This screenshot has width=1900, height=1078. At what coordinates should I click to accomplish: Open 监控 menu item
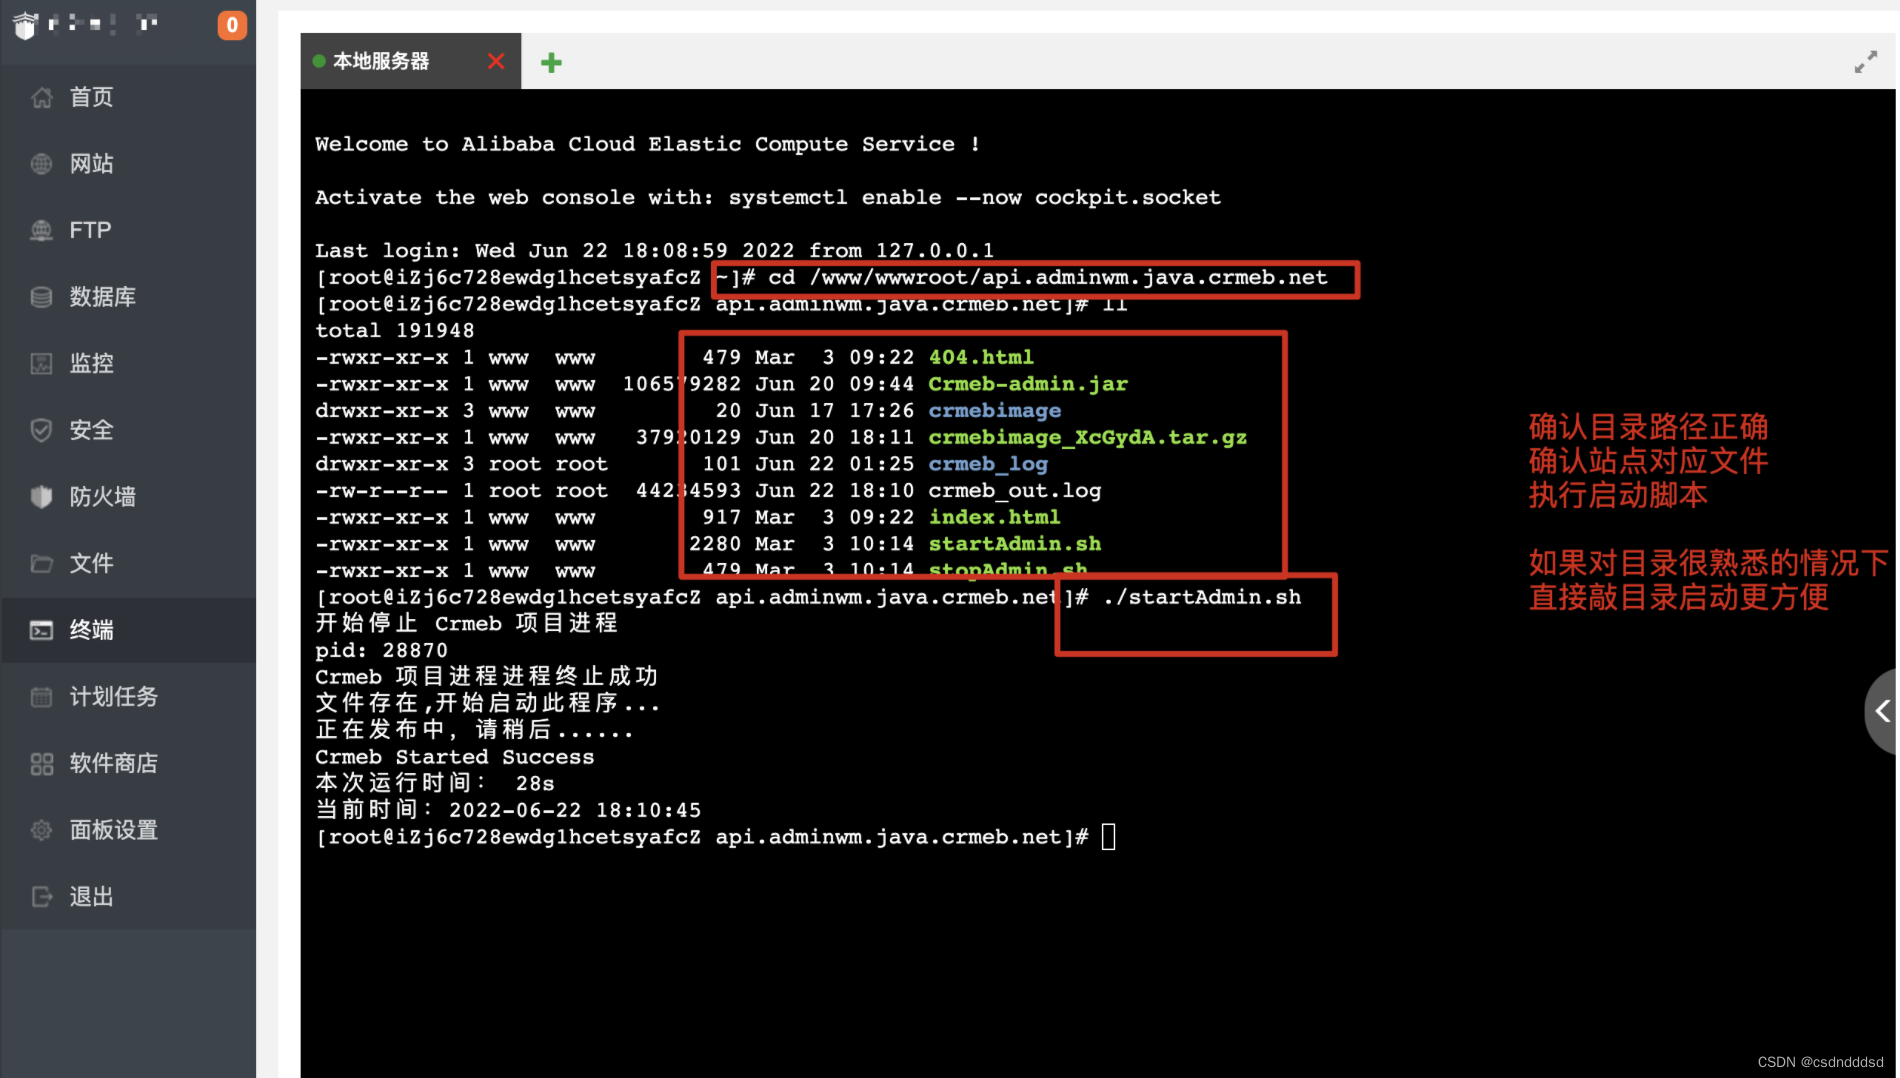point(128,364)
